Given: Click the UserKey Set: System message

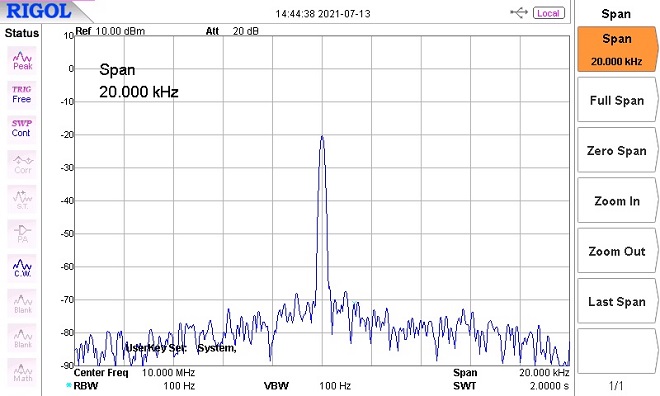Looking at the screenshot, I should [x=181, y=348].
